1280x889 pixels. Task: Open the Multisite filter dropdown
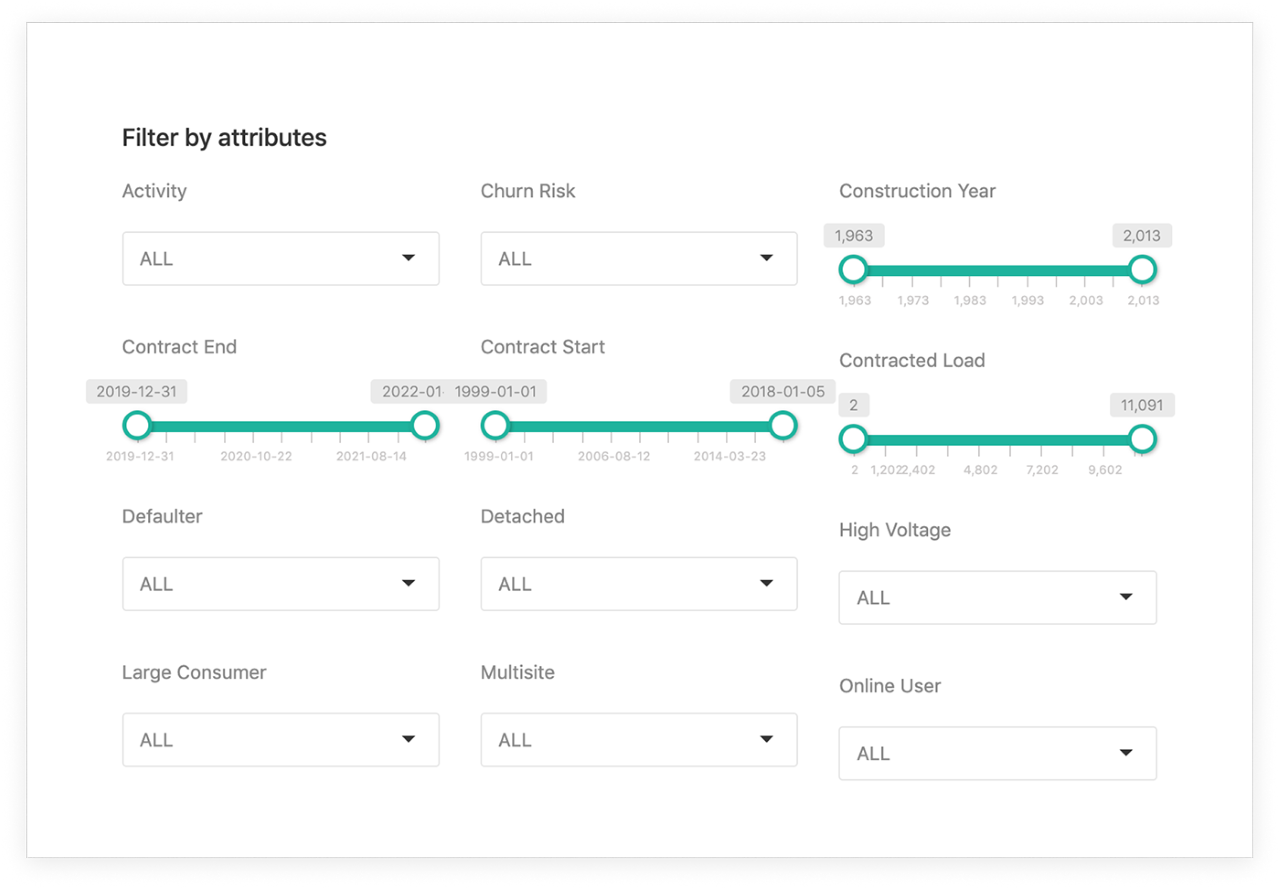[638, 740]
